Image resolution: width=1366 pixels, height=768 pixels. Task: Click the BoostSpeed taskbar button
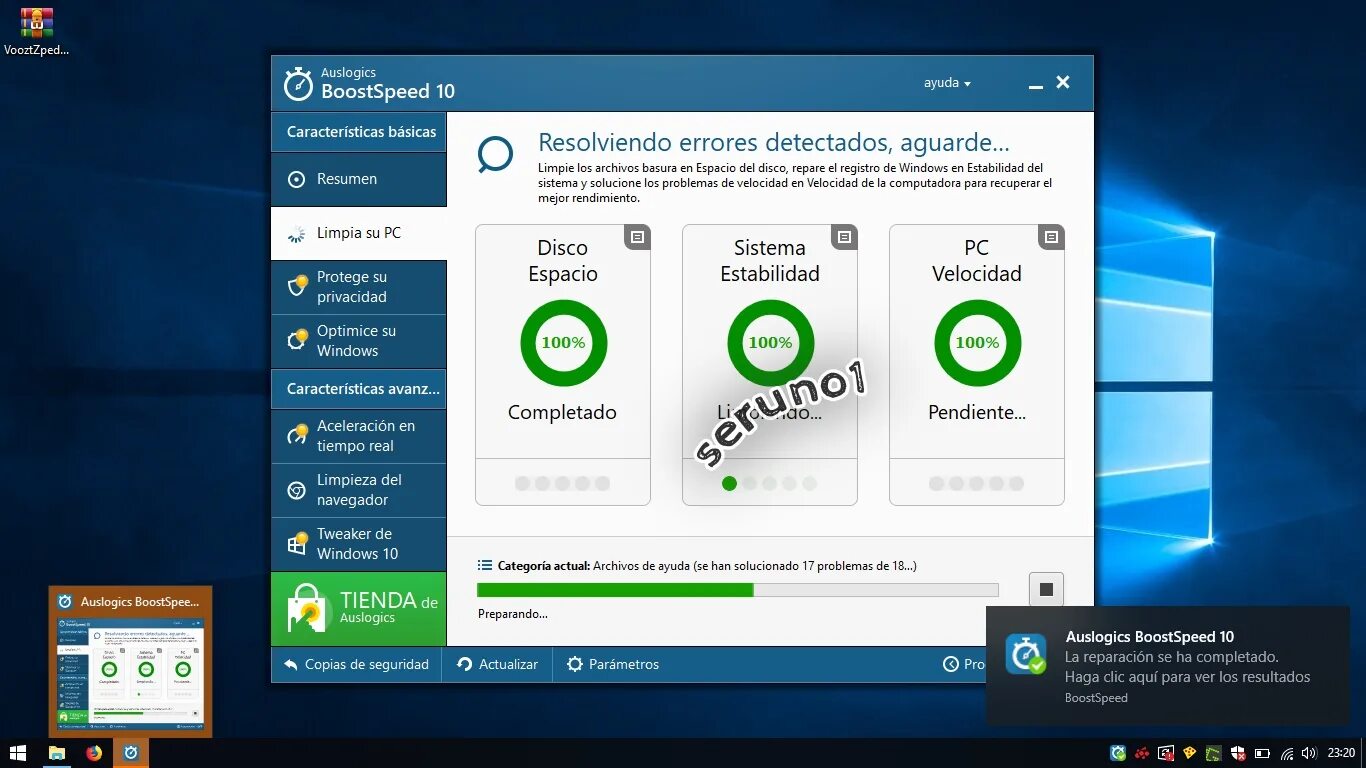tap(131, 753)
